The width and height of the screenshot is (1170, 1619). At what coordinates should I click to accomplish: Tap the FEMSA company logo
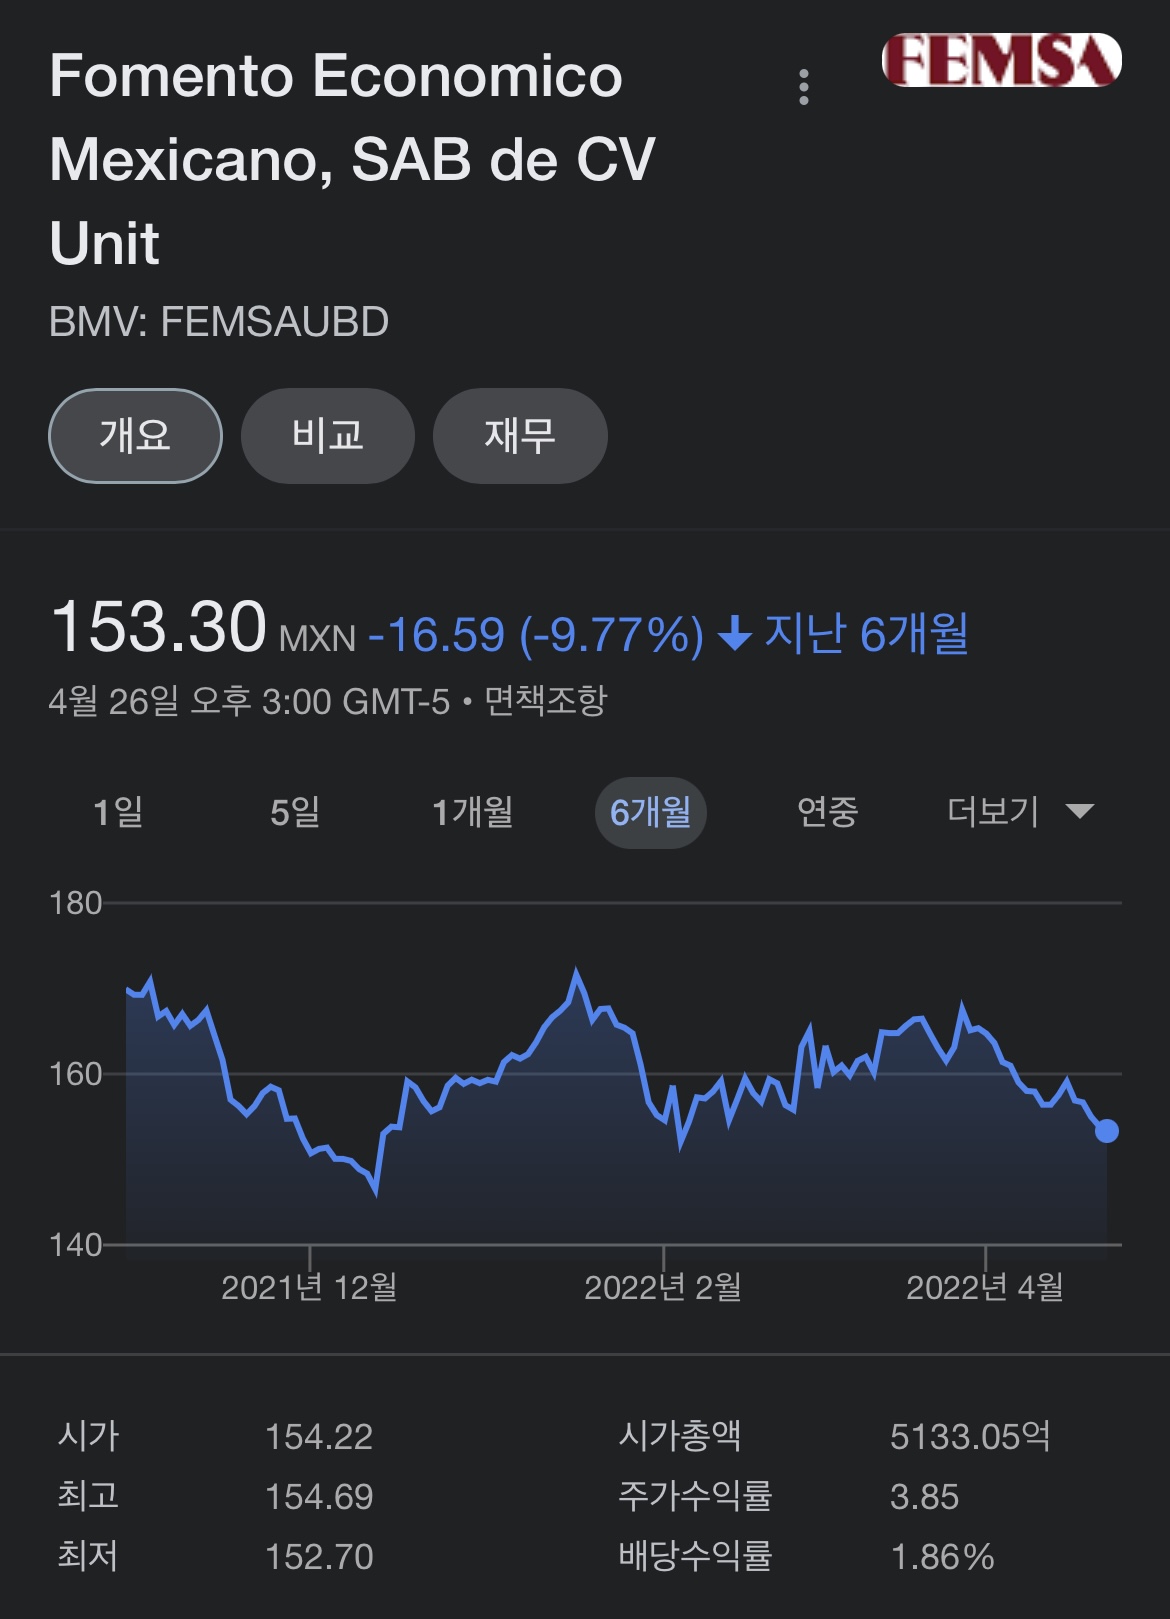pyautogui.click(x=1001, y=60)
